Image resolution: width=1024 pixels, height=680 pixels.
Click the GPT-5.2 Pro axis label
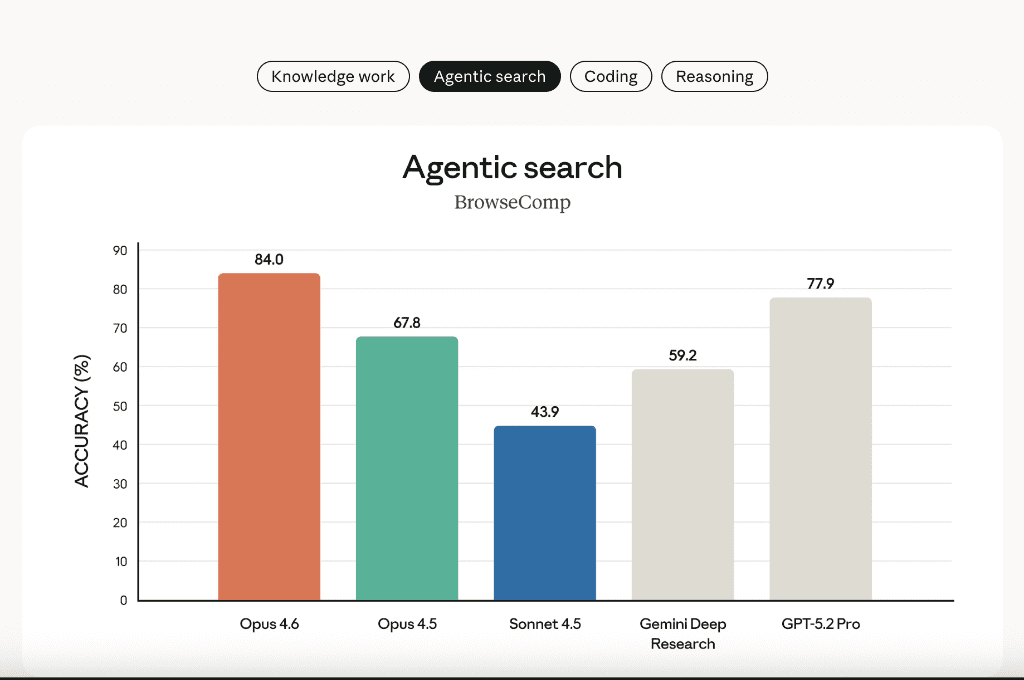(x=820, y=623)
